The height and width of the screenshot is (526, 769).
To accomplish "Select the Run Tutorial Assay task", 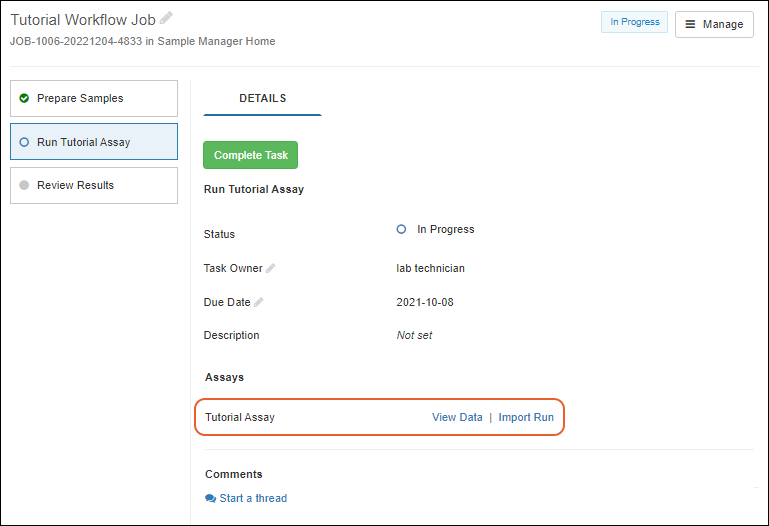I will point(93,142).
